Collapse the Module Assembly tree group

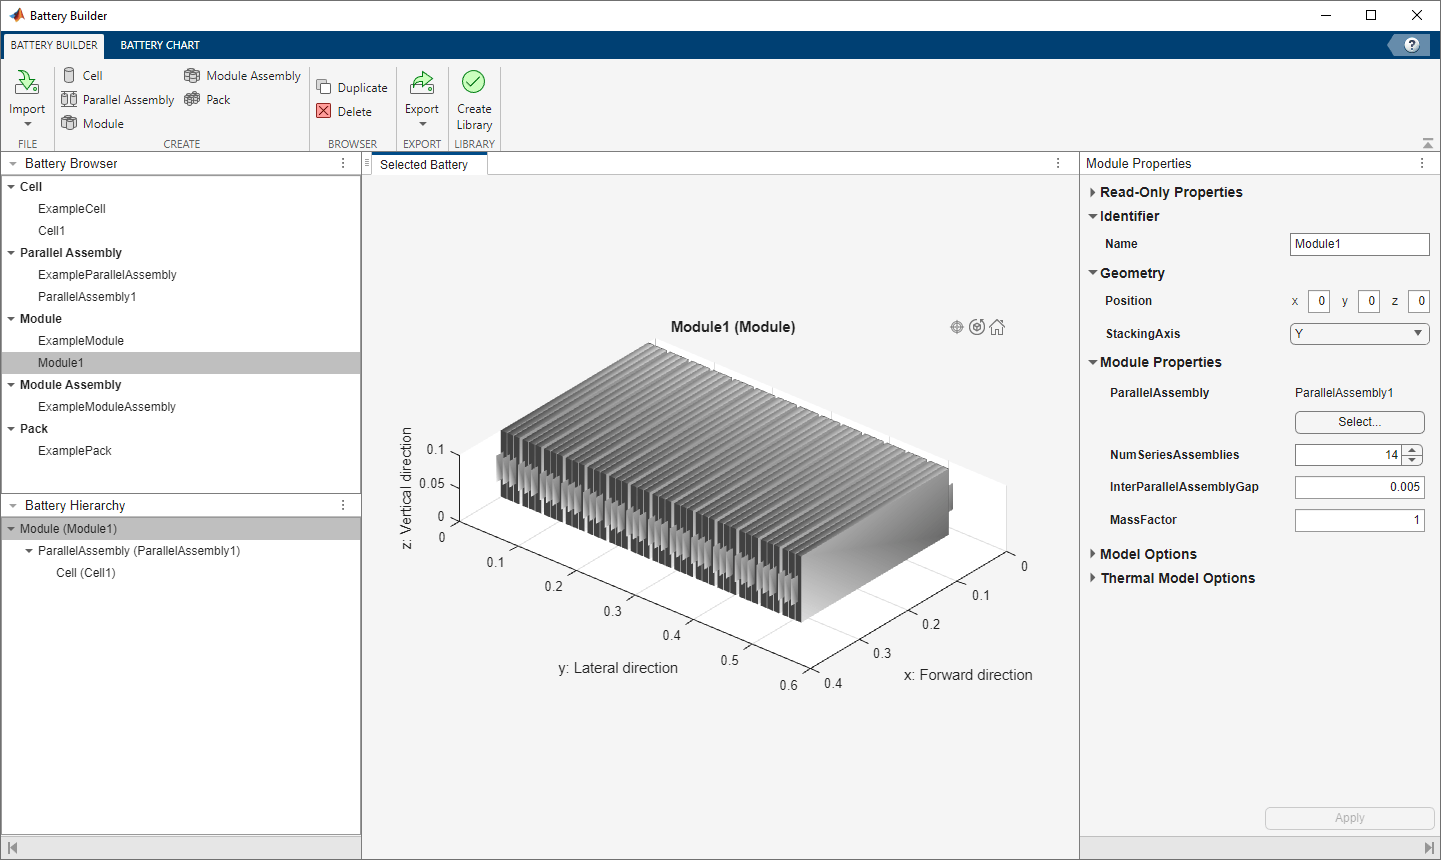click(x=11, y=385)
